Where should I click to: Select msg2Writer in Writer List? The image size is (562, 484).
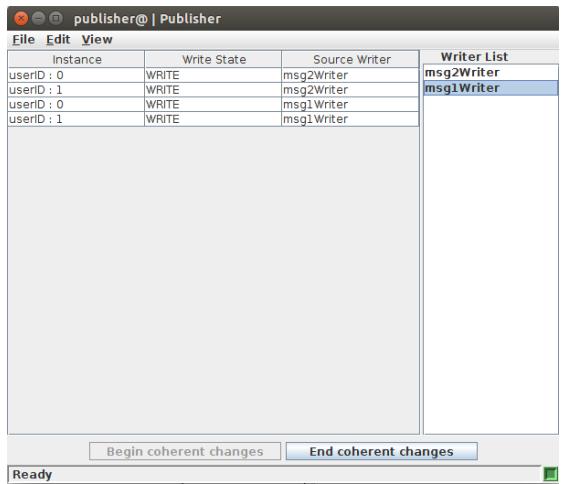(x=490, y=73)
